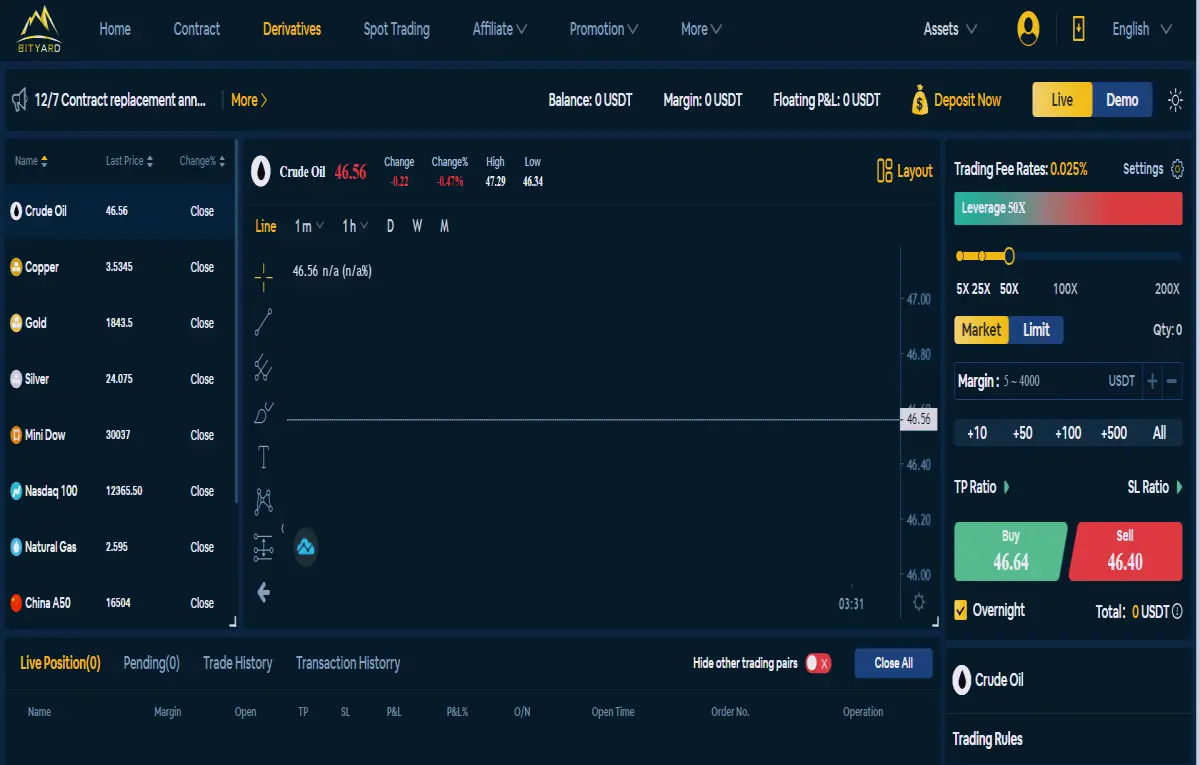Viewport: 1200px width, 765px height.
Task: Collapse the drawing toolbar back arrow
Action: 264,592
